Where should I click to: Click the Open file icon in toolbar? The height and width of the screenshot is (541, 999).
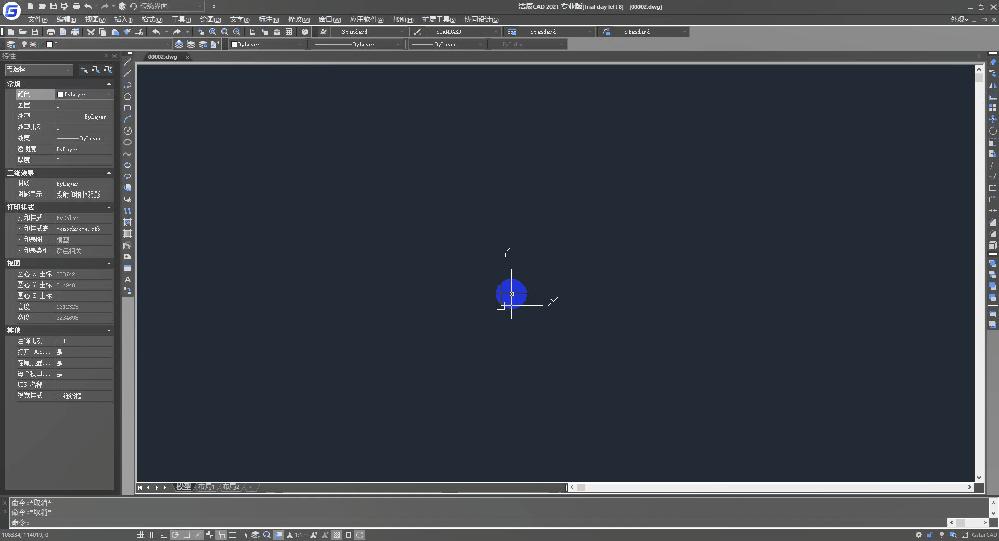pos(21,32)
